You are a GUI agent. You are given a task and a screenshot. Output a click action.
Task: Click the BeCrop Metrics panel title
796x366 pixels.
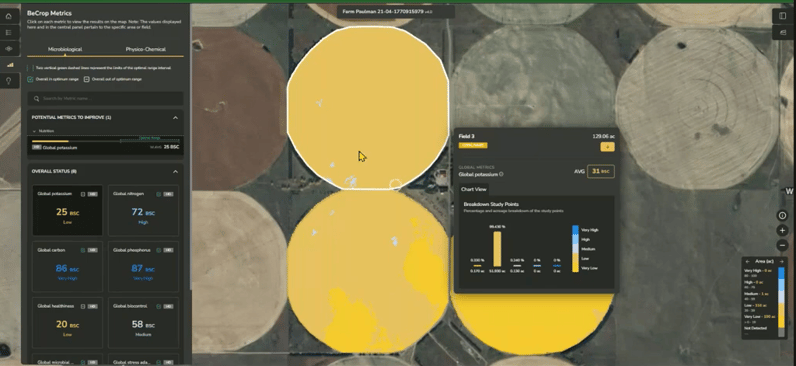pos(49,13)
